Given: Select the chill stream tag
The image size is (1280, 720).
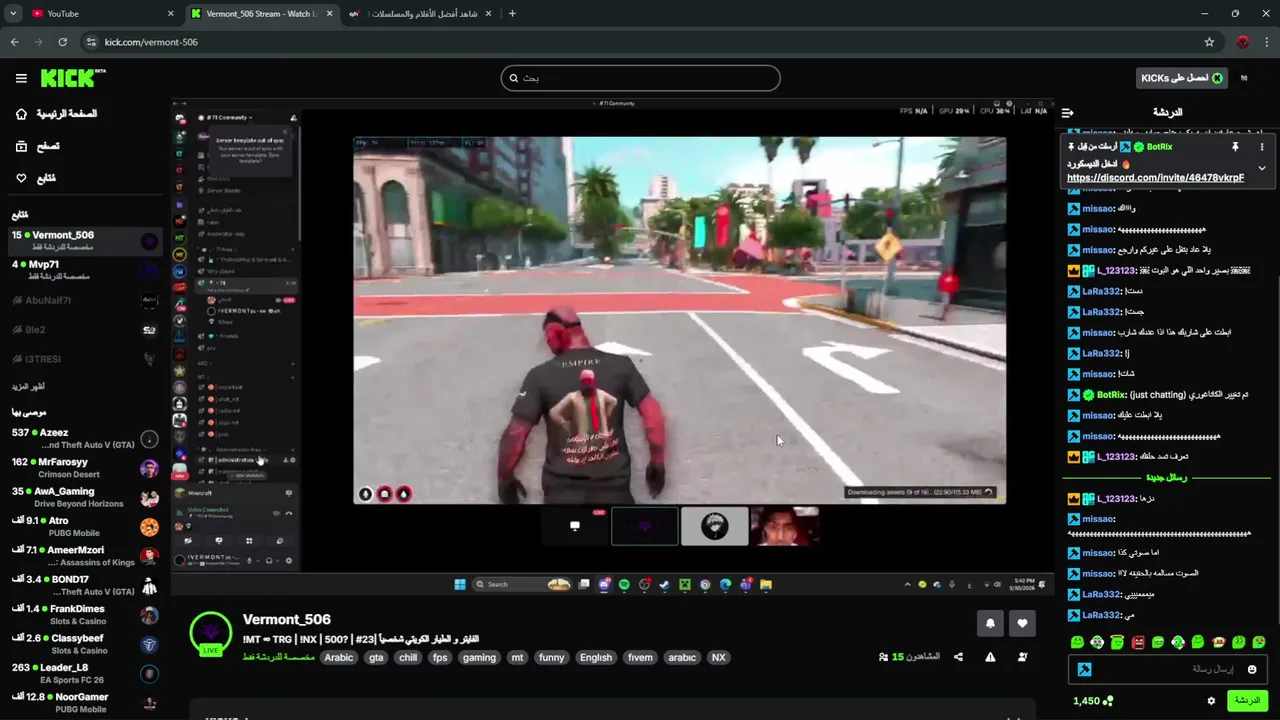Looking at the screenshot, I should [x=408, y=658].
